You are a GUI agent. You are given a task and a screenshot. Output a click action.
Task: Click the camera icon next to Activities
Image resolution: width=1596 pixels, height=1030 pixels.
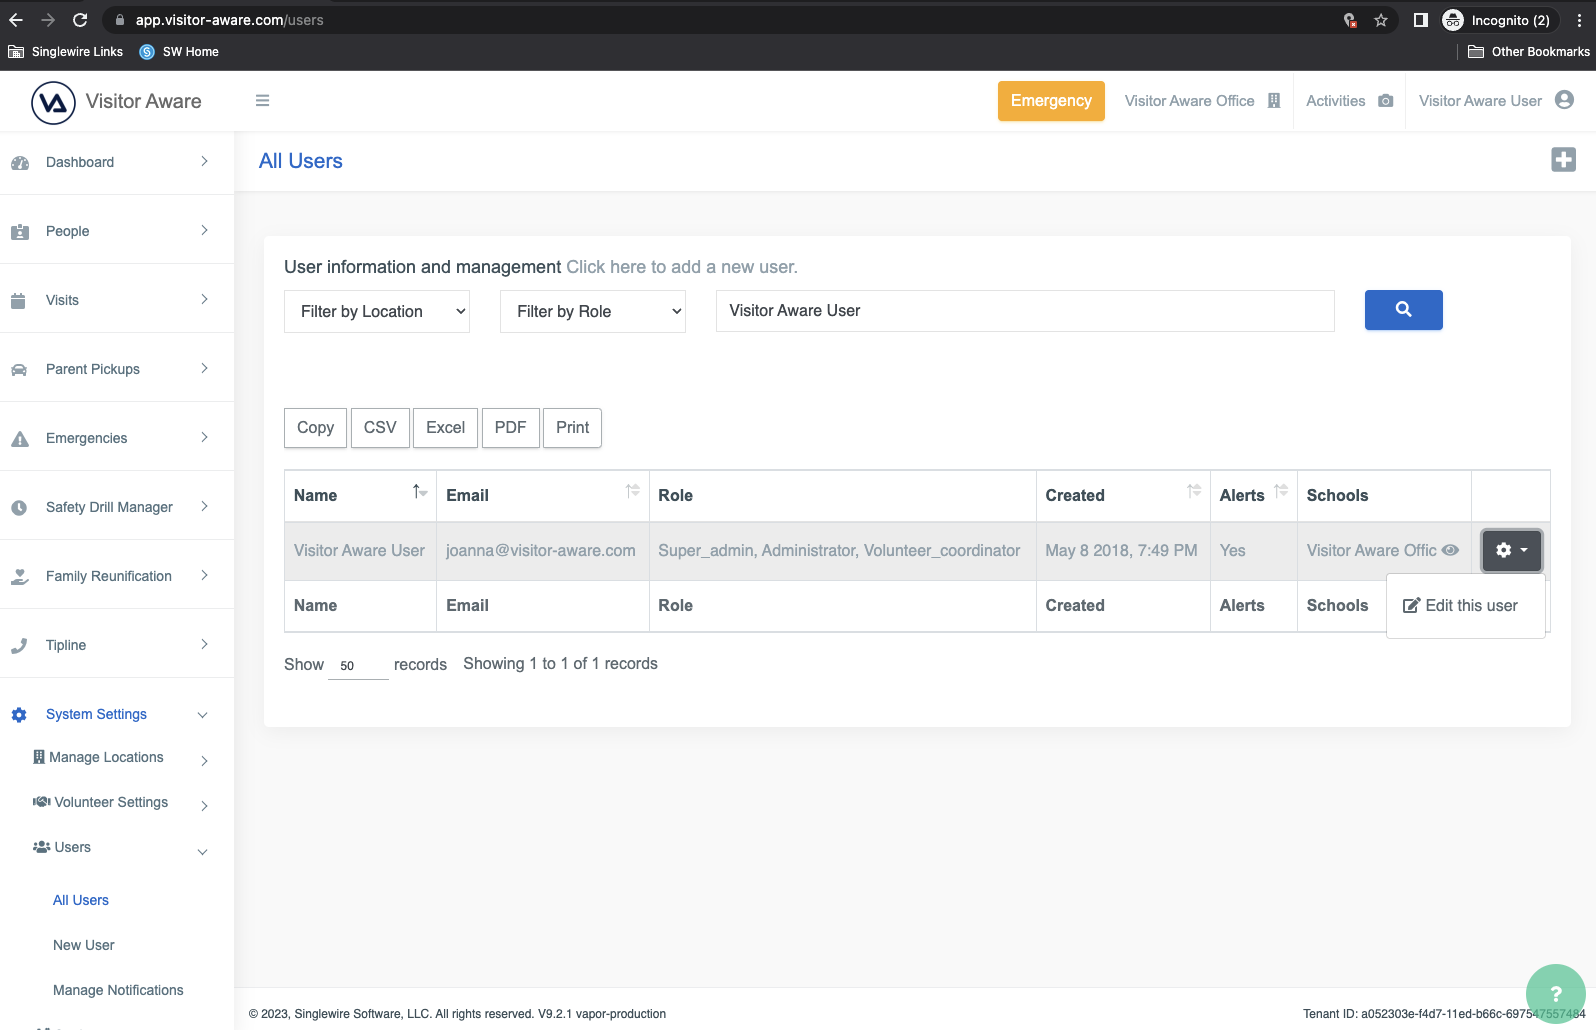pos(1385,101)
